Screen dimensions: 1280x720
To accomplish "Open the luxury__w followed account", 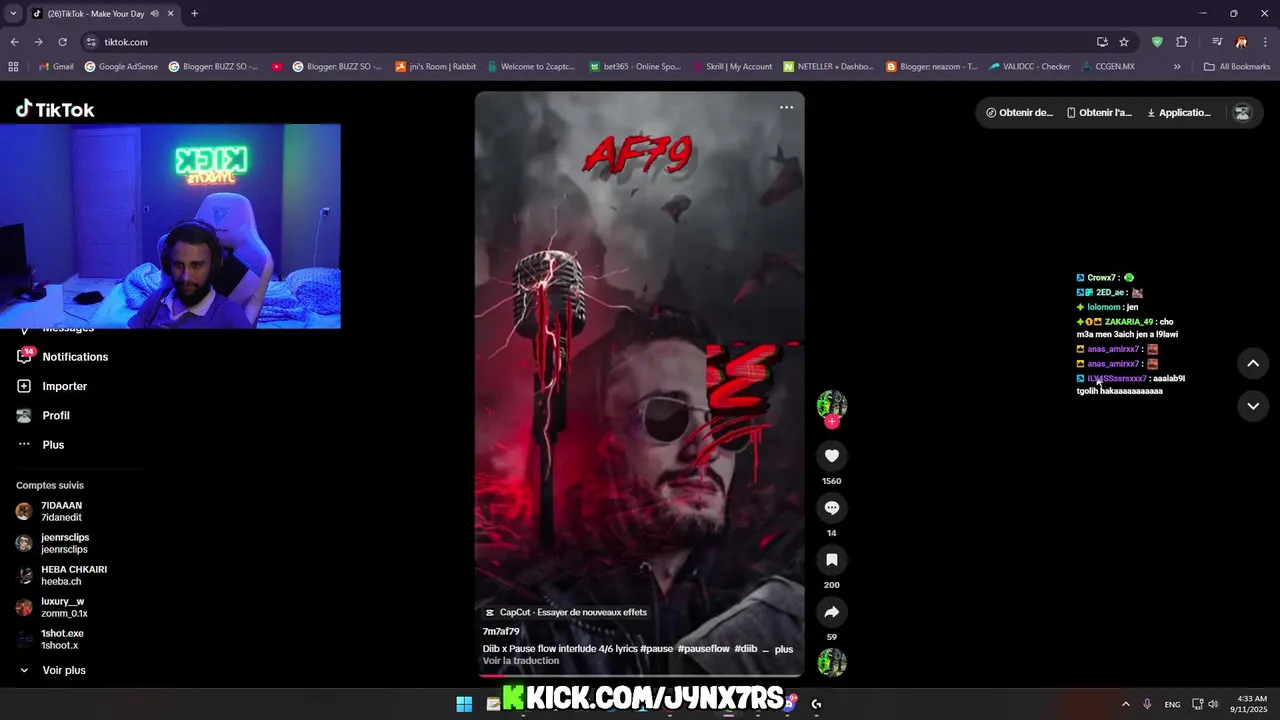I will coord(64,607).
